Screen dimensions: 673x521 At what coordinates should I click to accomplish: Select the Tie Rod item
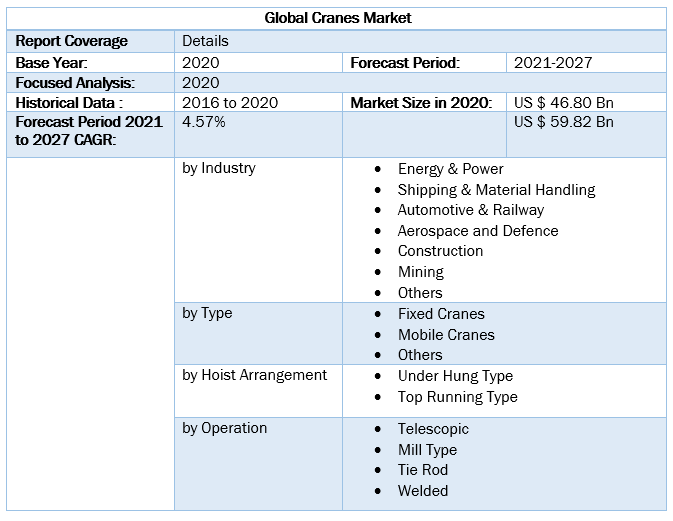[x=422, y=469]
